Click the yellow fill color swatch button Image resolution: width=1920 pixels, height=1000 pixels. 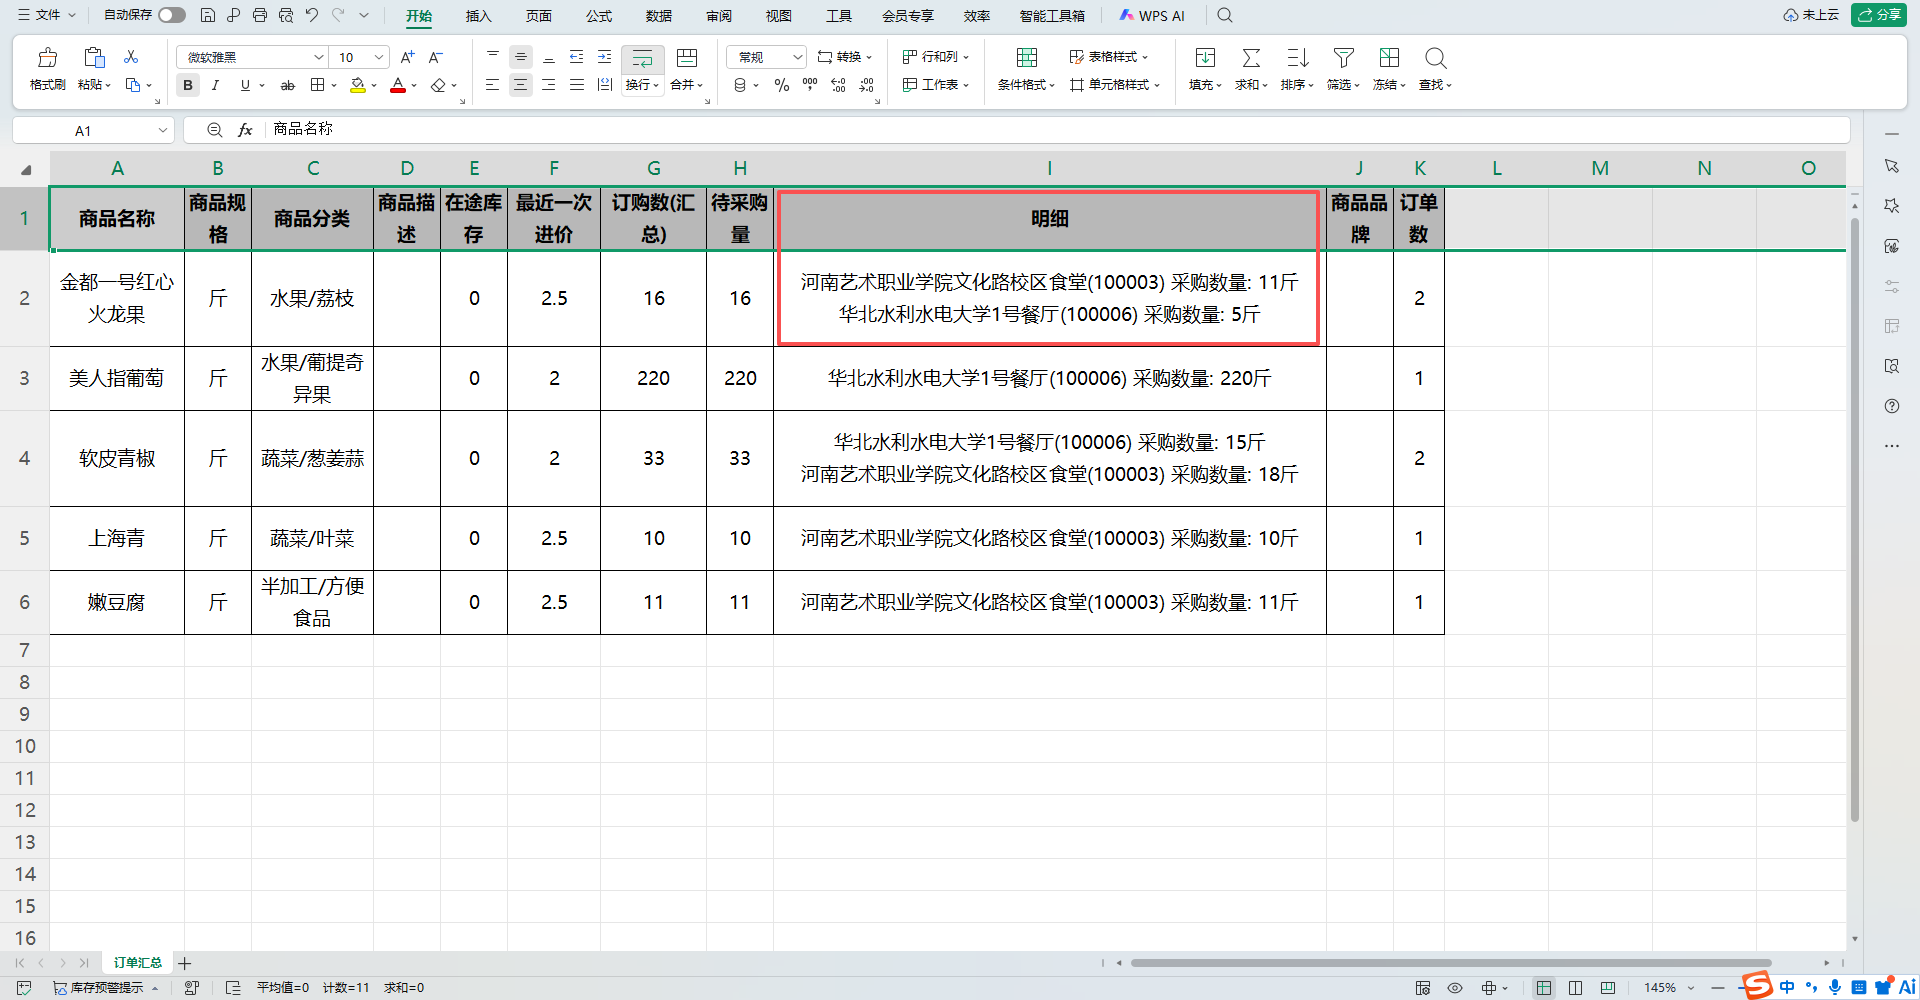pos(358,86)
